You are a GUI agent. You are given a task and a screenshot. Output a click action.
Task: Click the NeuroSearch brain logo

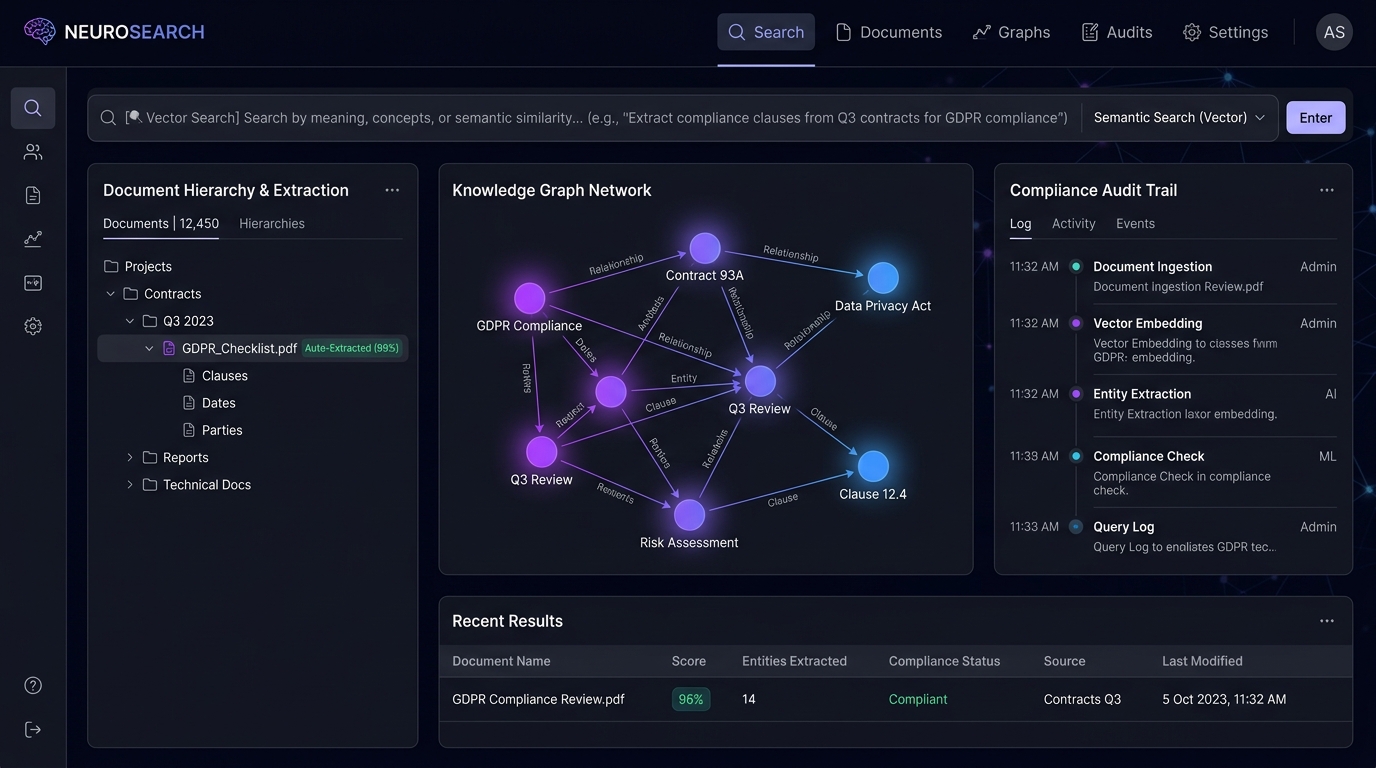[x=40, y=32]
